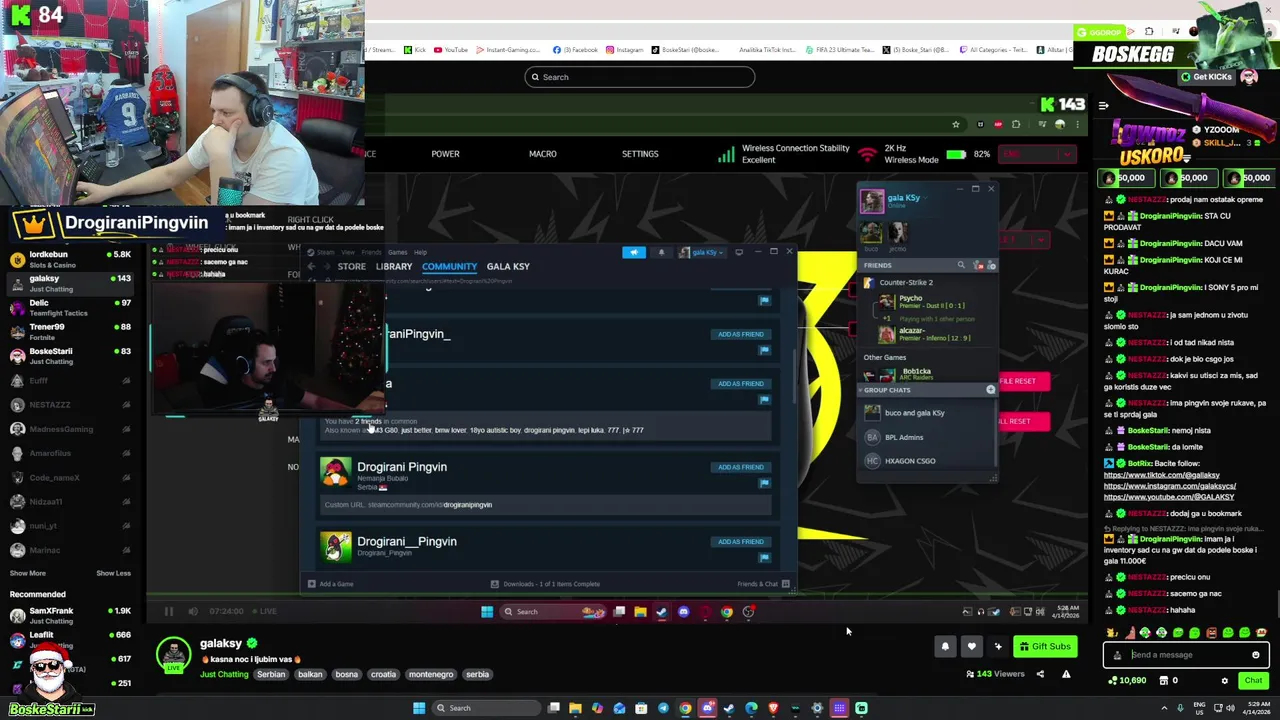
Task: Click Kick search box
Action: [x=640, y=77]
